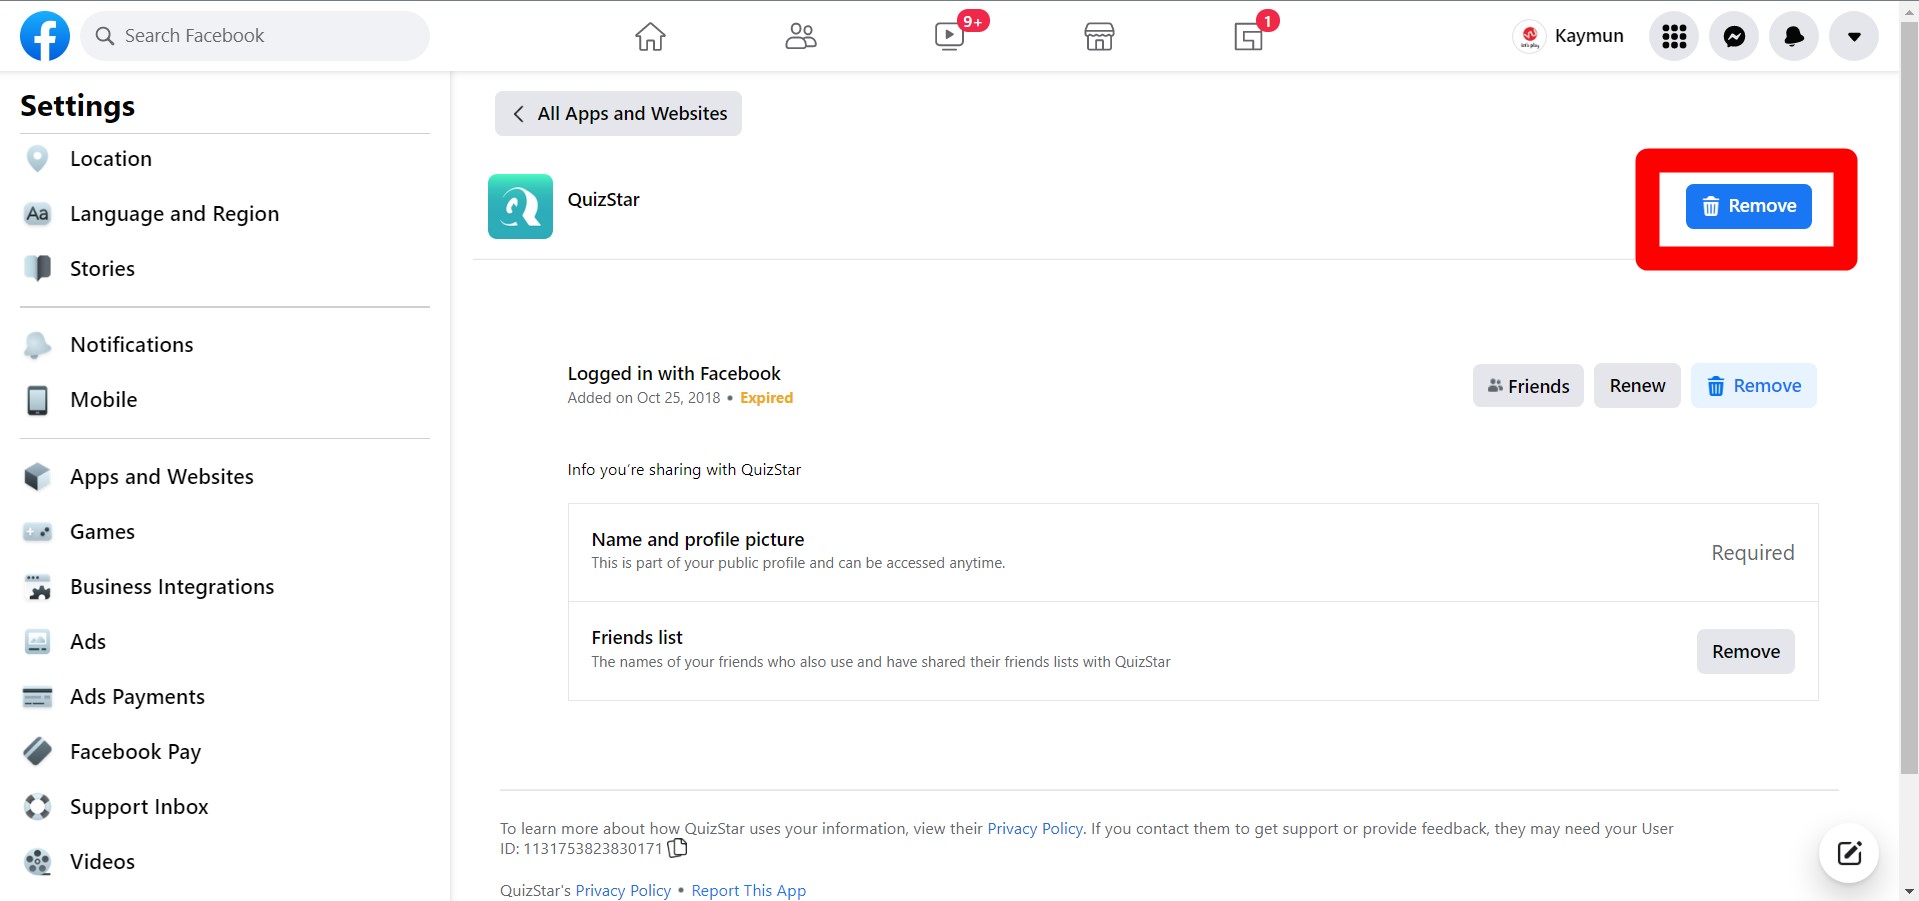The width and height of the screenshot is (1919, 901).
Task: Click the QuizStar app icon
Action: [520, 207]
